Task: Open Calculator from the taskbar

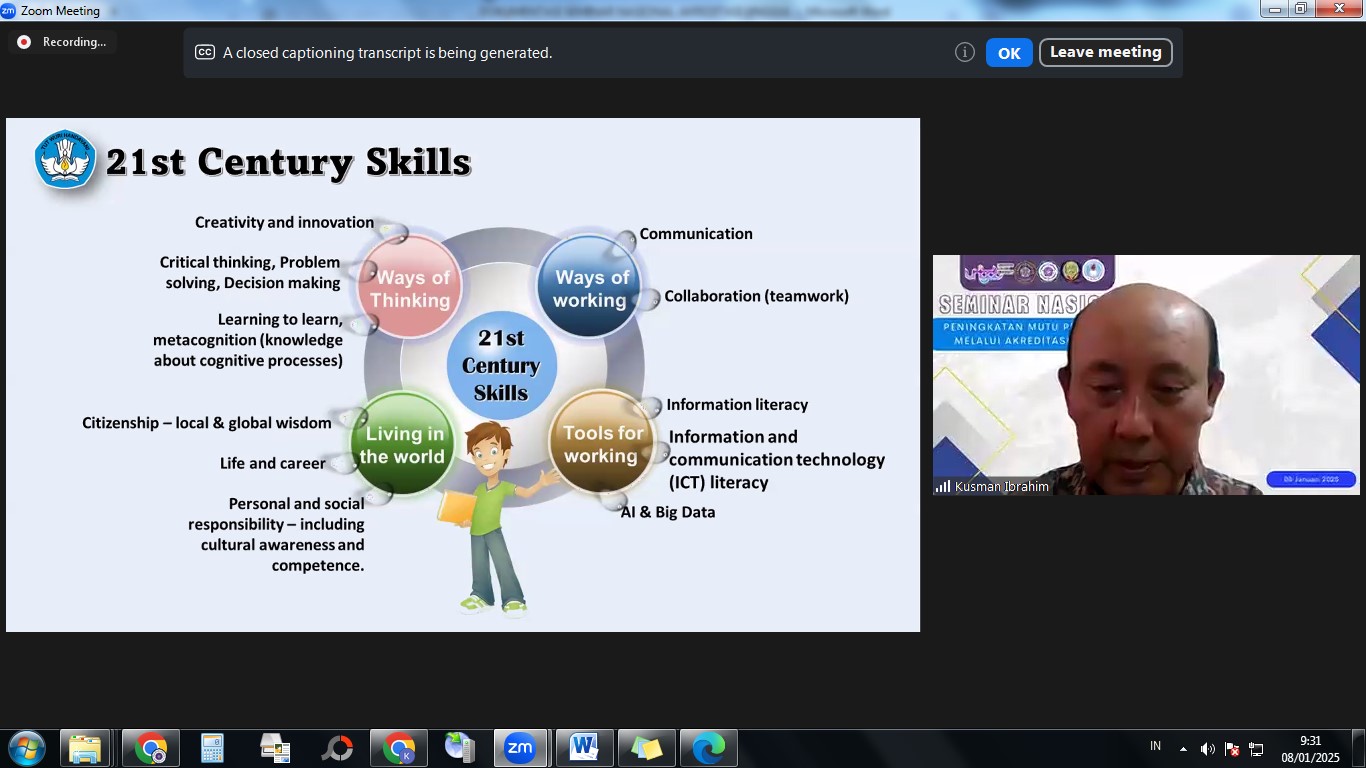Action: tap(212, 748)
